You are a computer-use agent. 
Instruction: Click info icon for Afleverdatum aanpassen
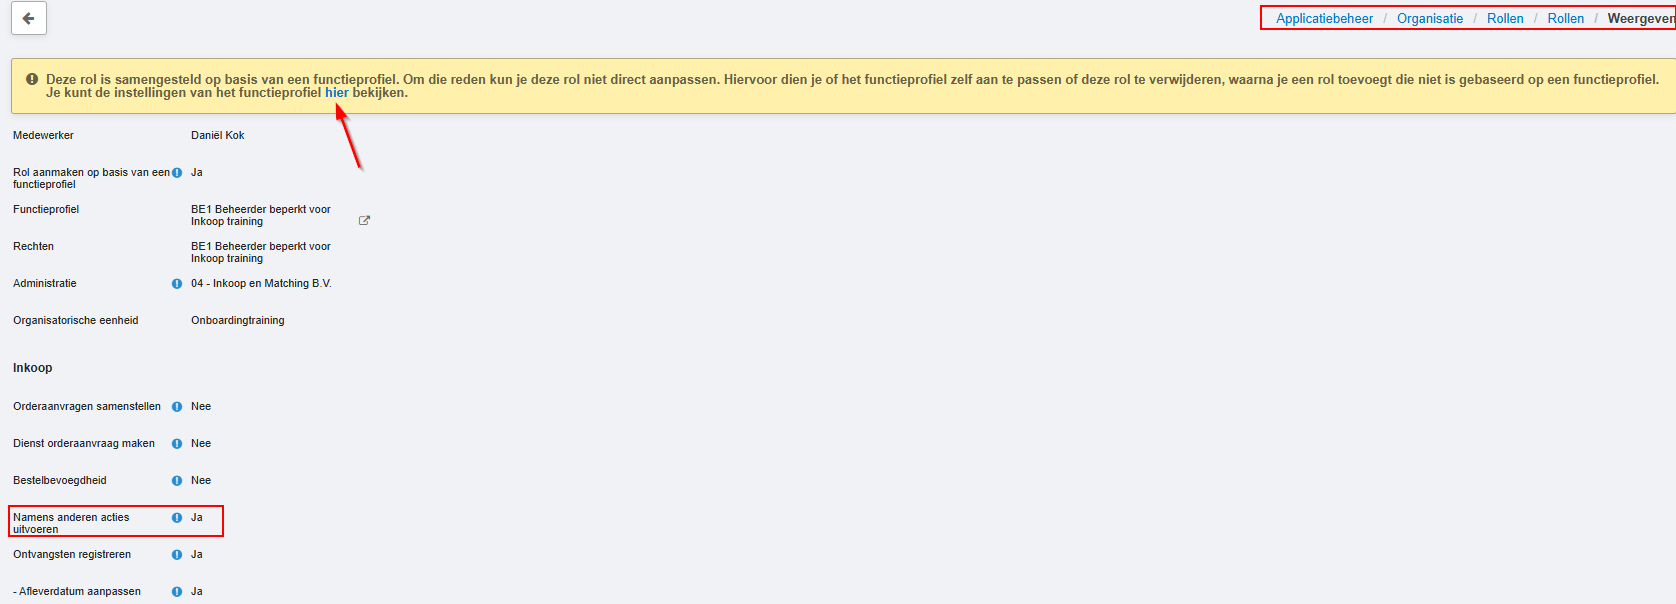[177, 592]
